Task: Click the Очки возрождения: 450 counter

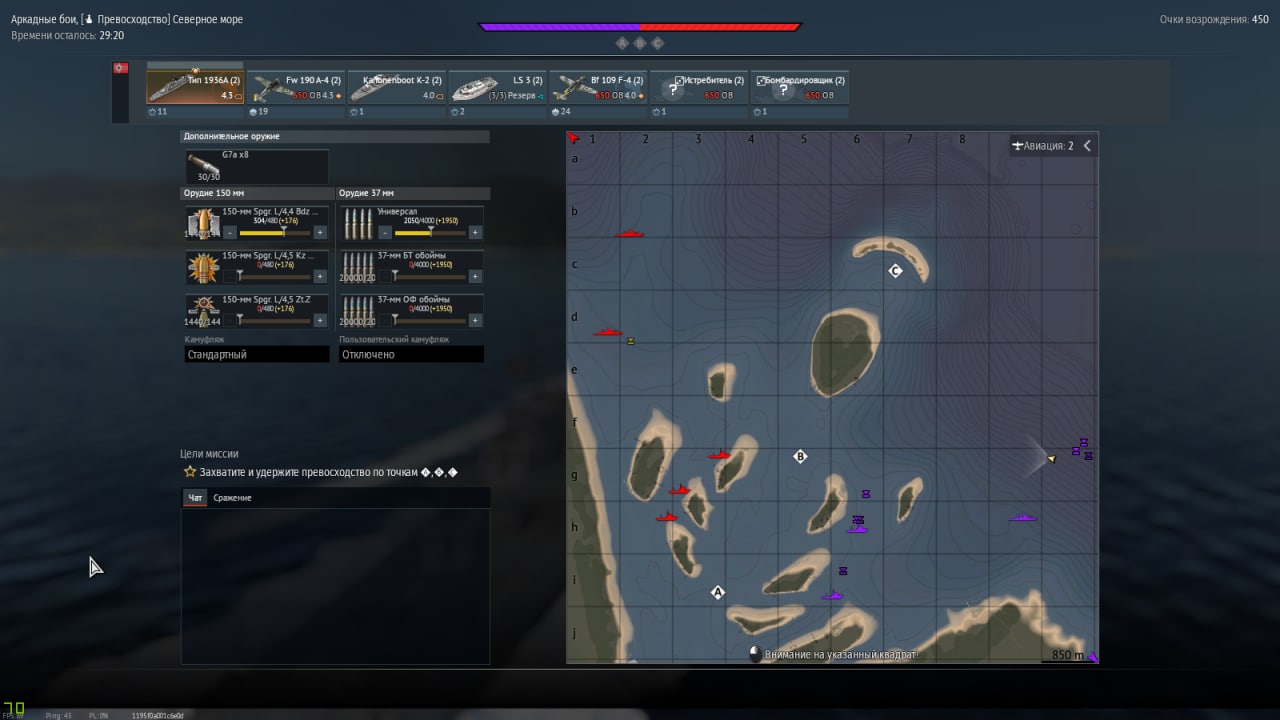Action: coord(1214,19)
